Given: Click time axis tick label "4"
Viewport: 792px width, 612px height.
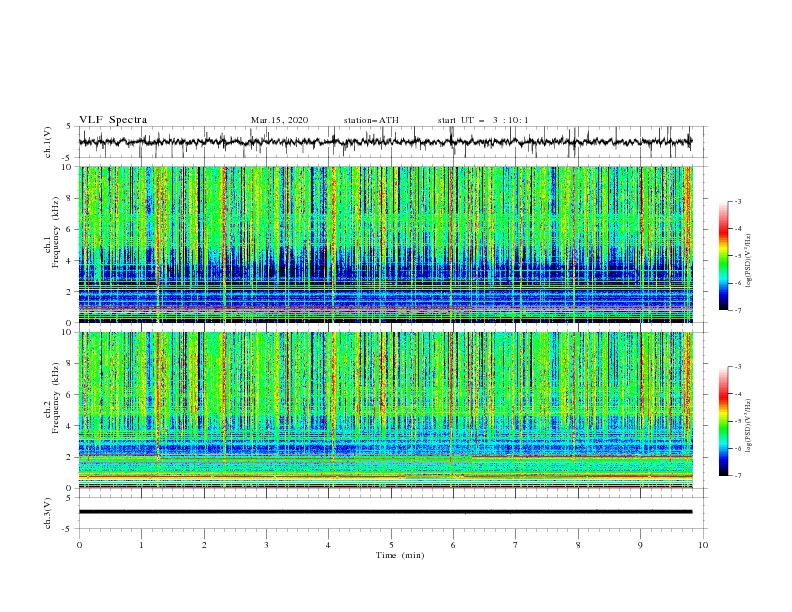Looking at the screenshot, I should point(328,546).
